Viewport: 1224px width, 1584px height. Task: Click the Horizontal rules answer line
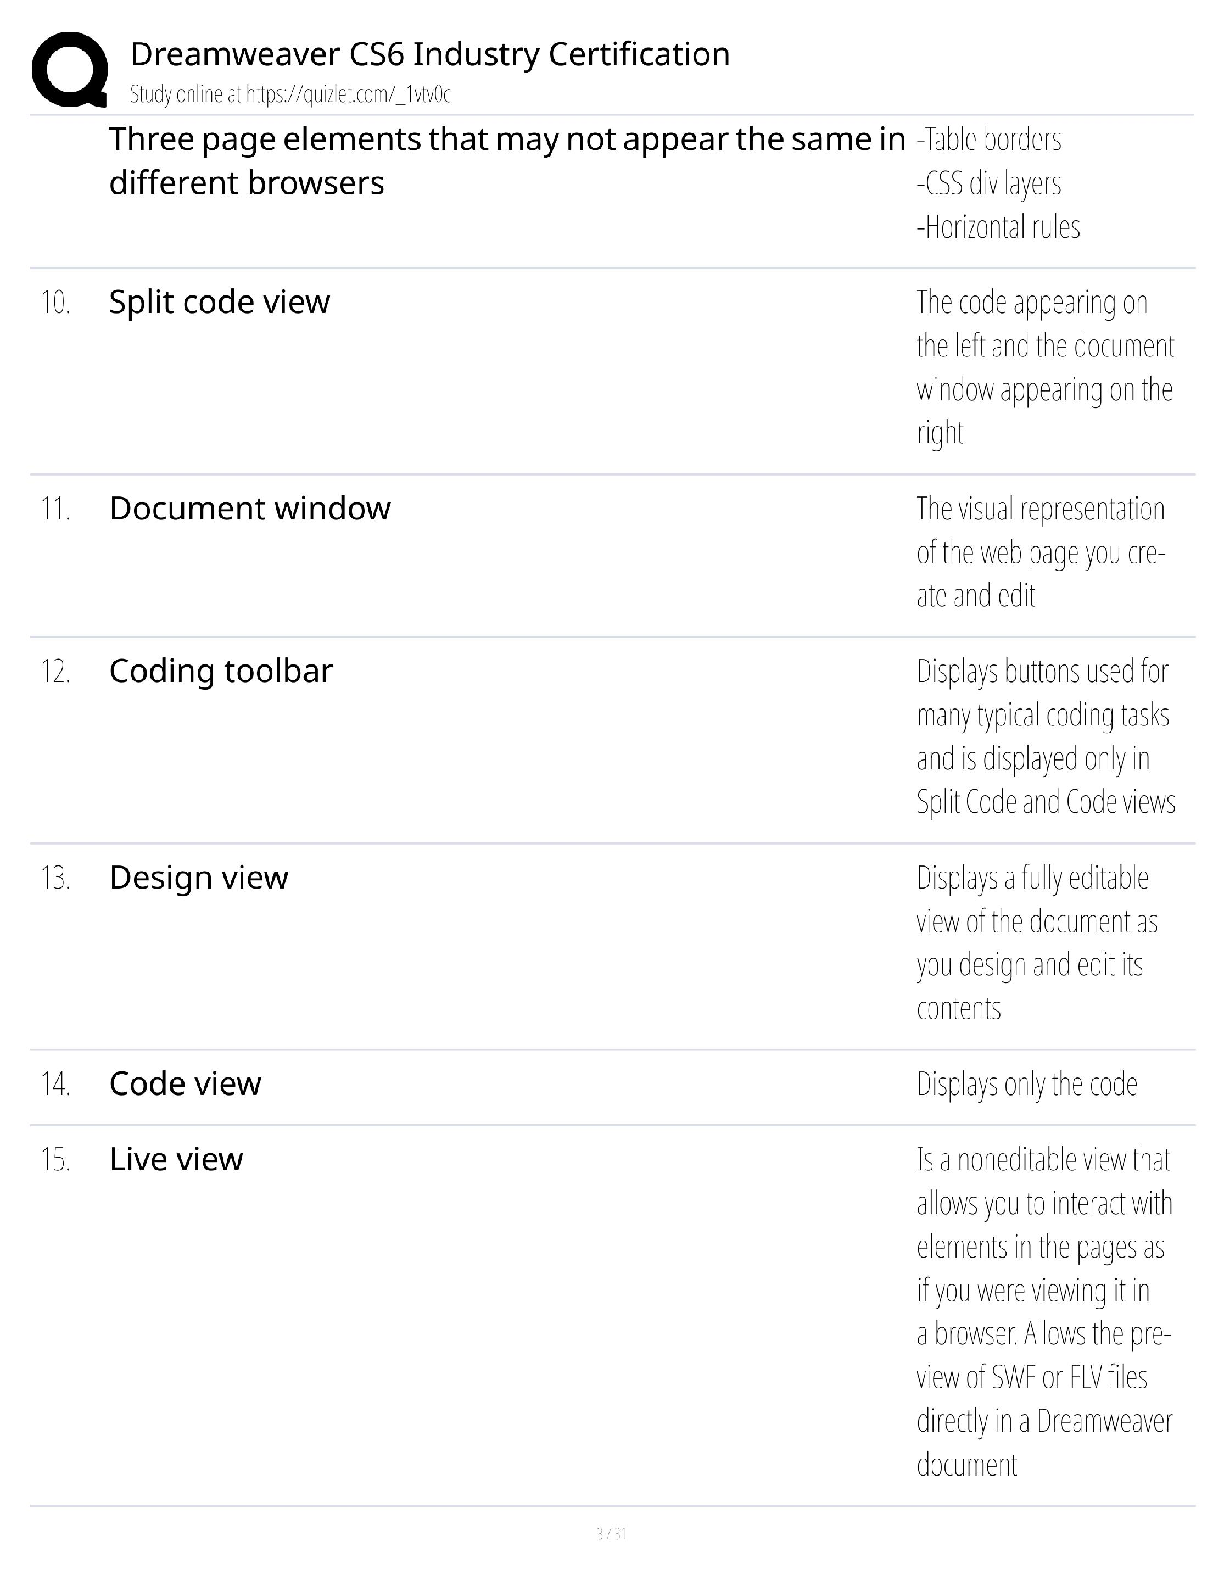(999, 228)
